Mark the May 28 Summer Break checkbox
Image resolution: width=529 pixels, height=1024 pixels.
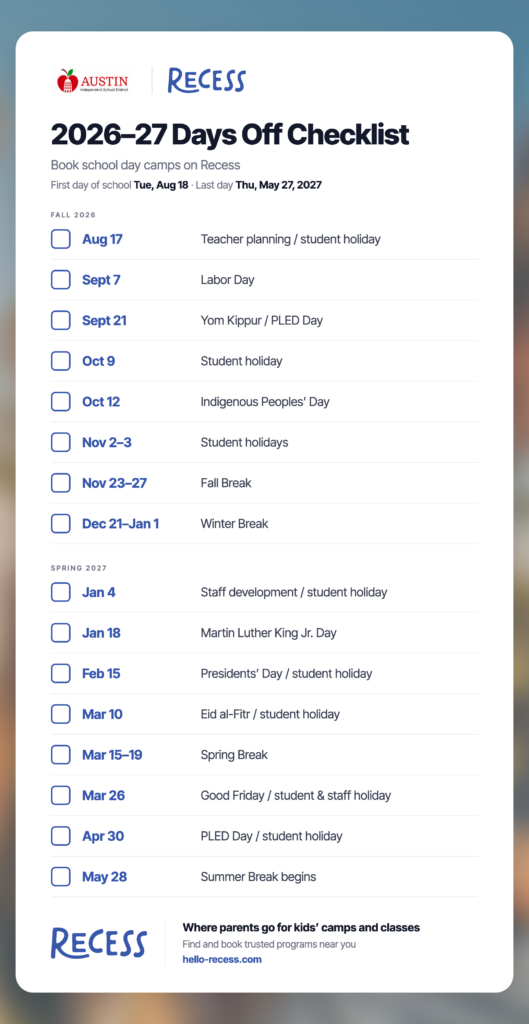click(x=61, y=876)
